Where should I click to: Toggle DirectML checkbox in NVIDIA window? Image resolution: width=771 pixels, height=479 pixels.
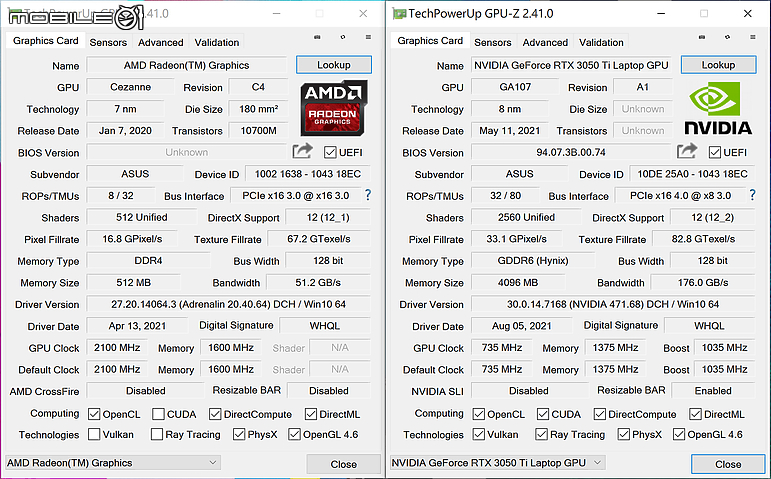click(x=695, y=414)
